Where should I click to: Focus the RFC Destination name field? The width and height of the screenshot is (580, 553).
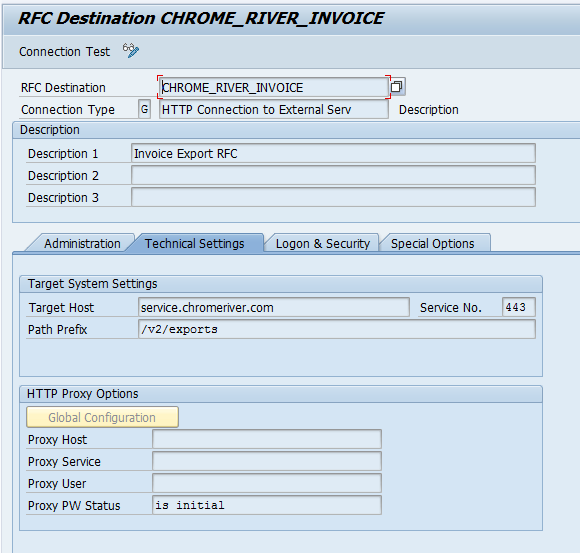click(274, 87)
